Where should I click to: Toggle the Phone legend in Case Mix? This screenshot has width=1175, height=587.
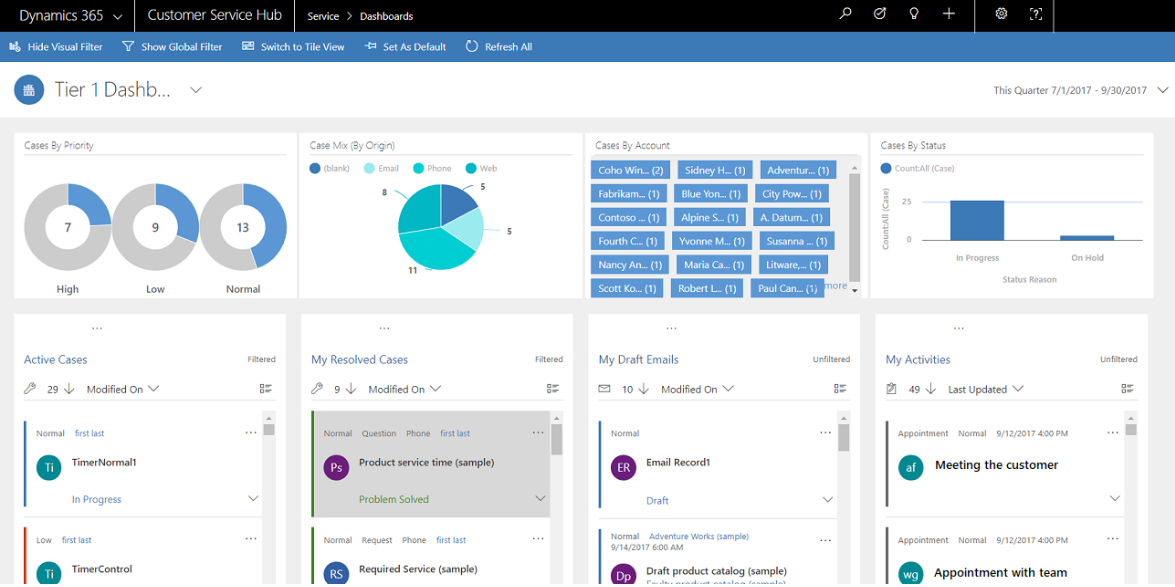click(432, 169)
